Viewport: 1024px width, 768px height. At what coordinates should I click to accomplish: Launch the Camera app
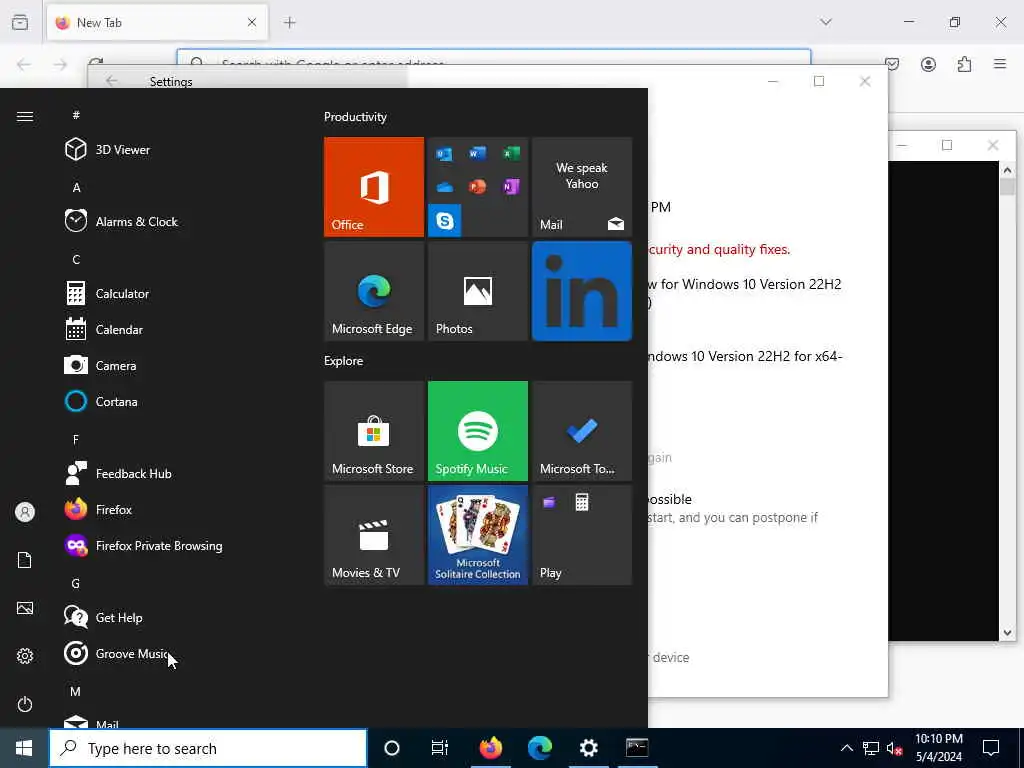click(176, 365)
